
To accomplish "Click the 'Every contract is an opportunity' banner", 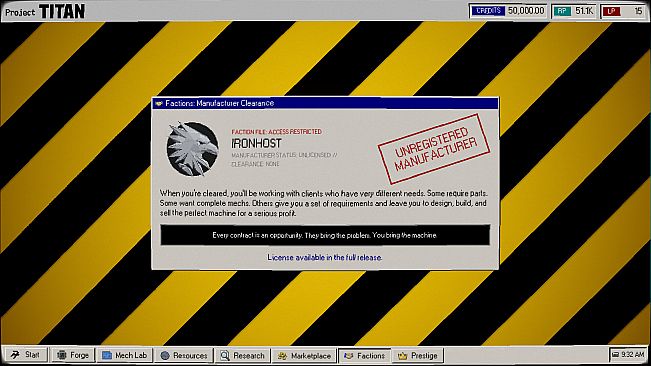I will [325, 235].
